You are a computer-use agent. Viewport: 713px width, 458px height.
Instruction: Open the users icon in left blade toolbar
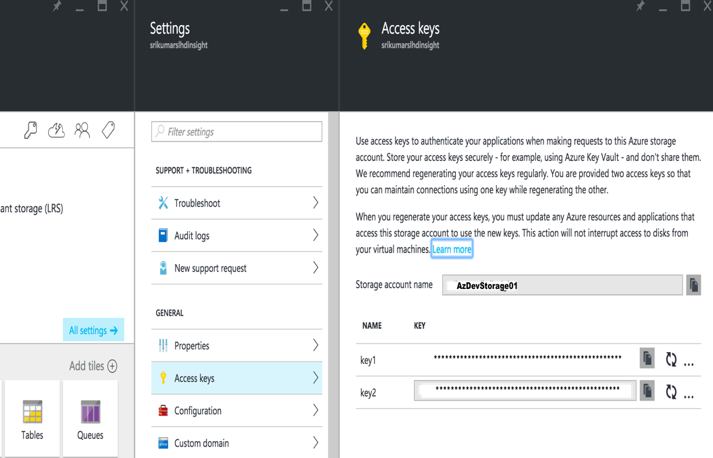(82, 131)
